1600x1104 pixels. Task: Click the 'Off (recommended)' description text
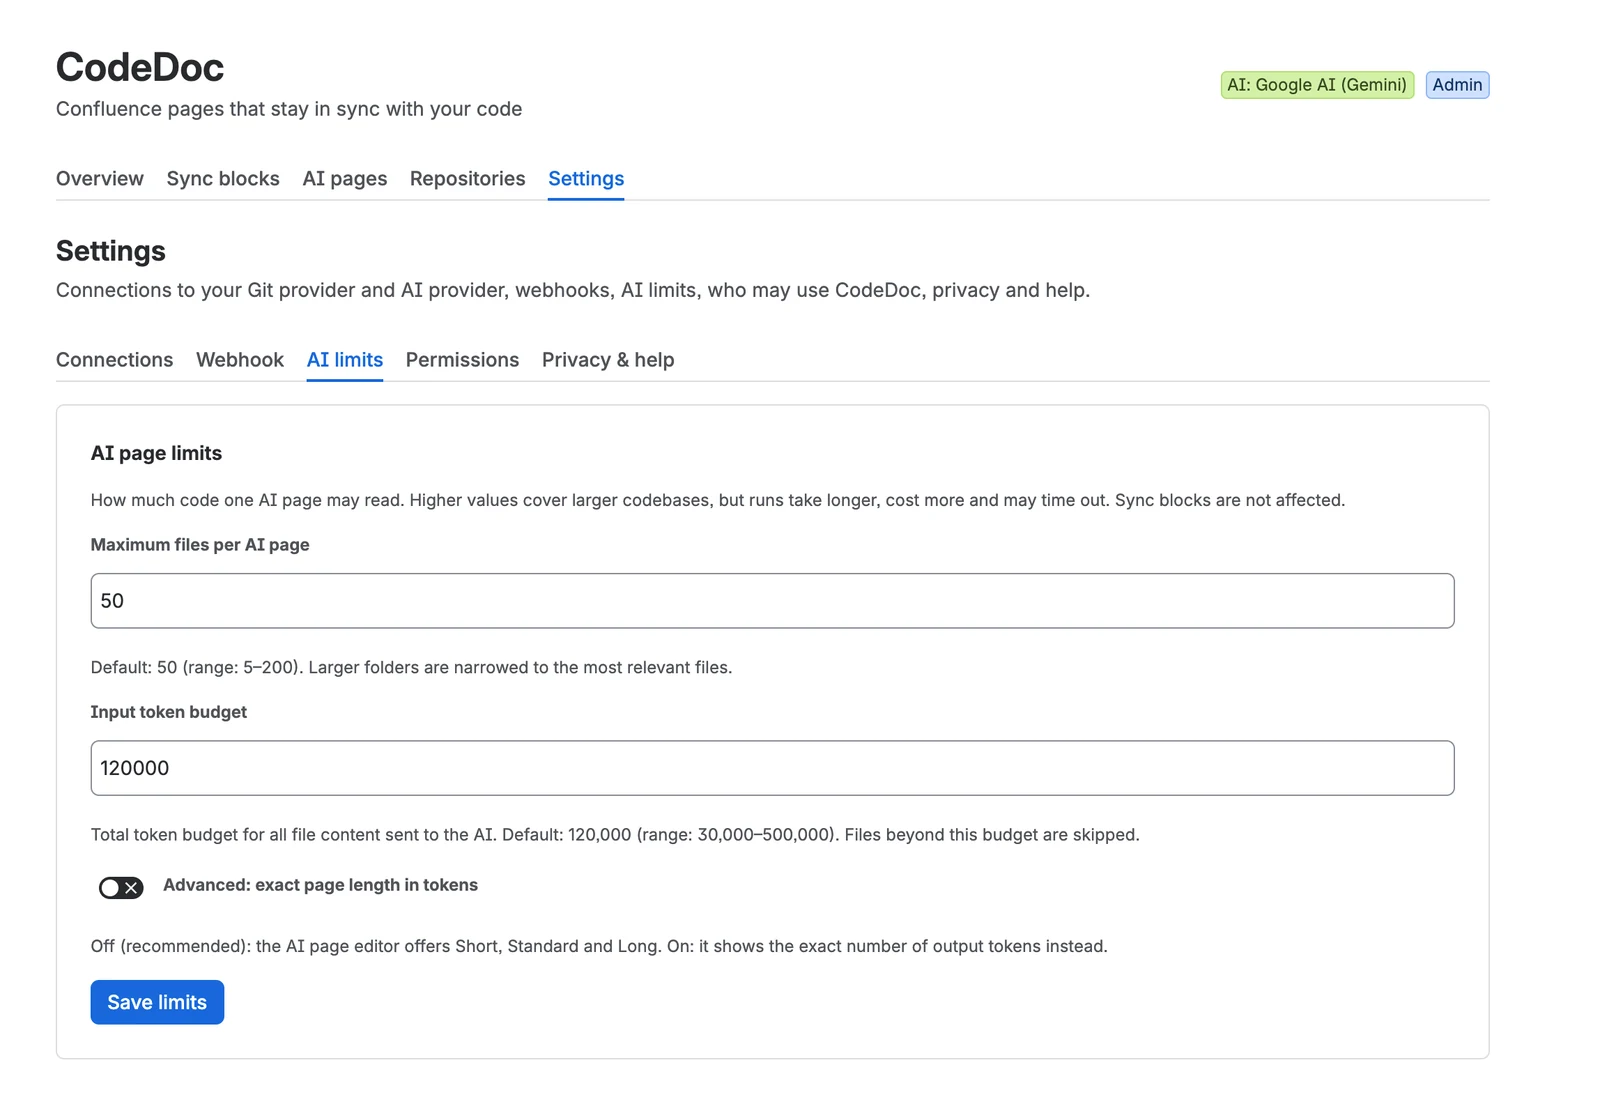pos(599,946)
